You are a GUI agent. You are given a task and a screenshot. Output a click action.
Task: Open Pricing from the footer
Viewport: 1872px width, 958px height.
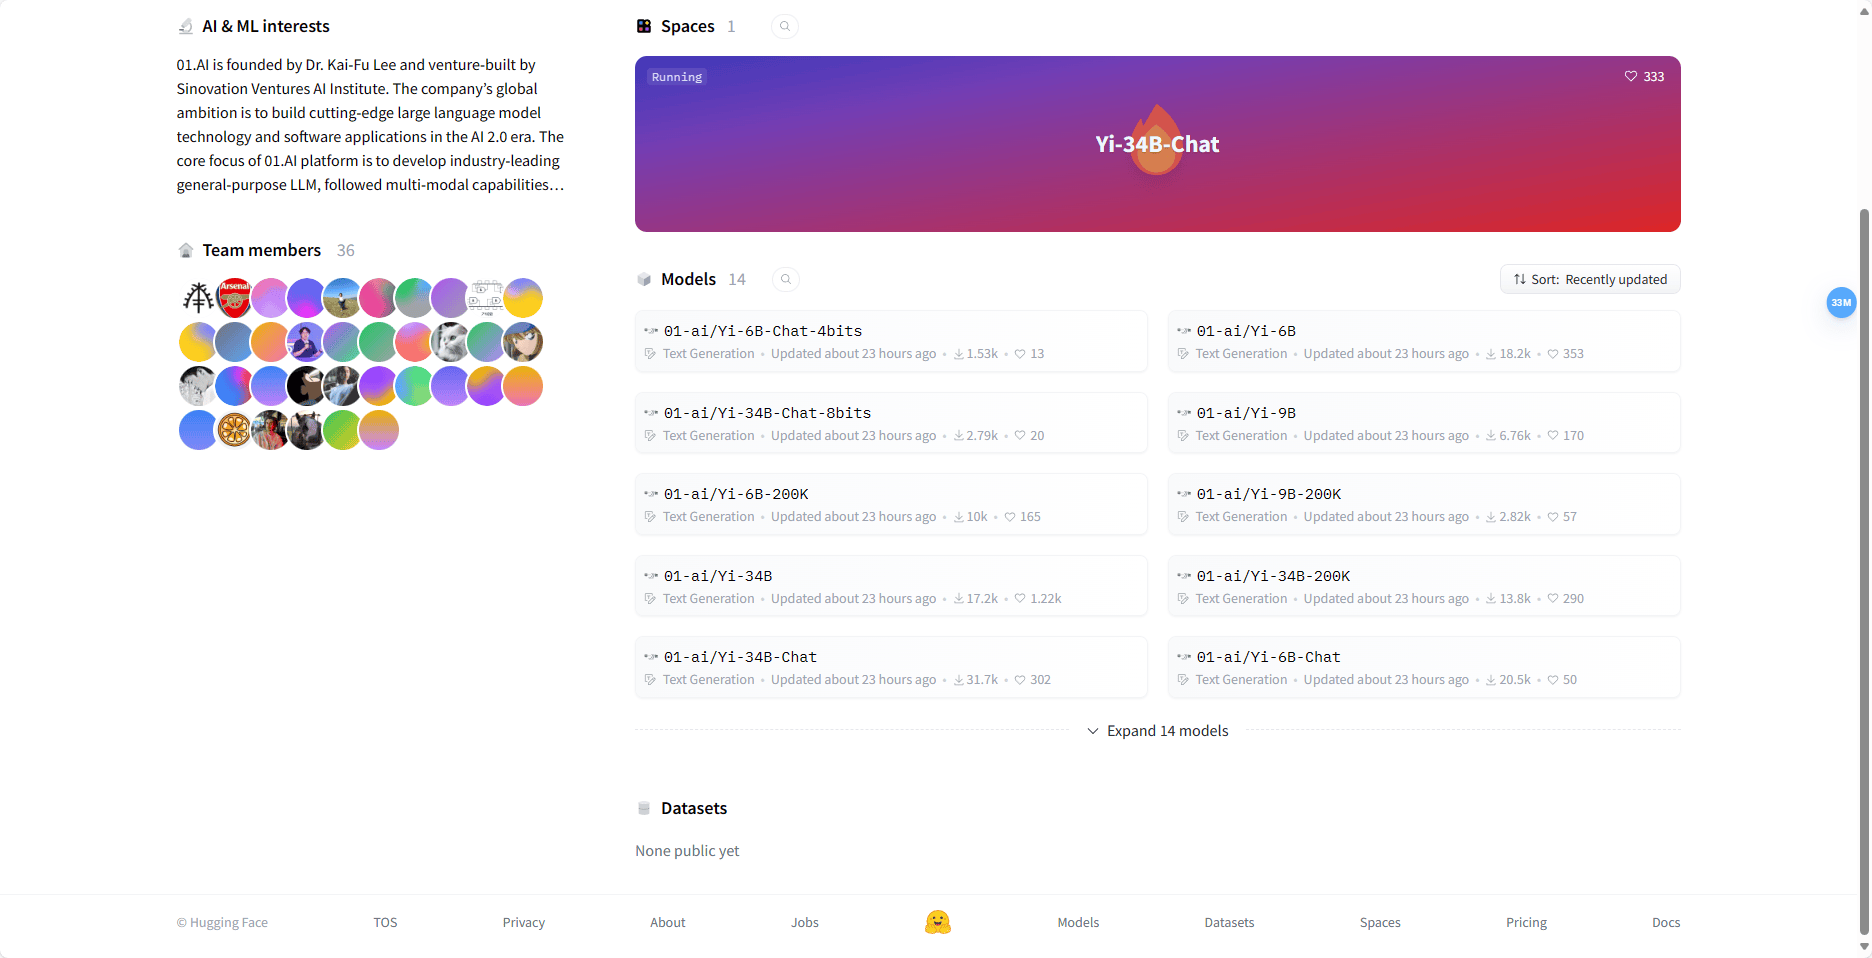pyautogui.click(x=1526, y=922)
